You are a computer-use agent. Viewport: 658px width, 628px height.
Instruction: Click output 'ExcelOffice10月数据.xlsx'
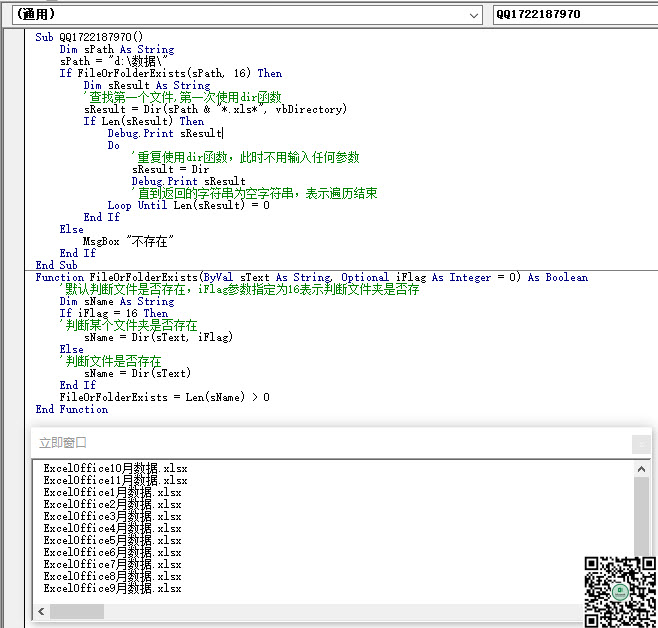115,468
